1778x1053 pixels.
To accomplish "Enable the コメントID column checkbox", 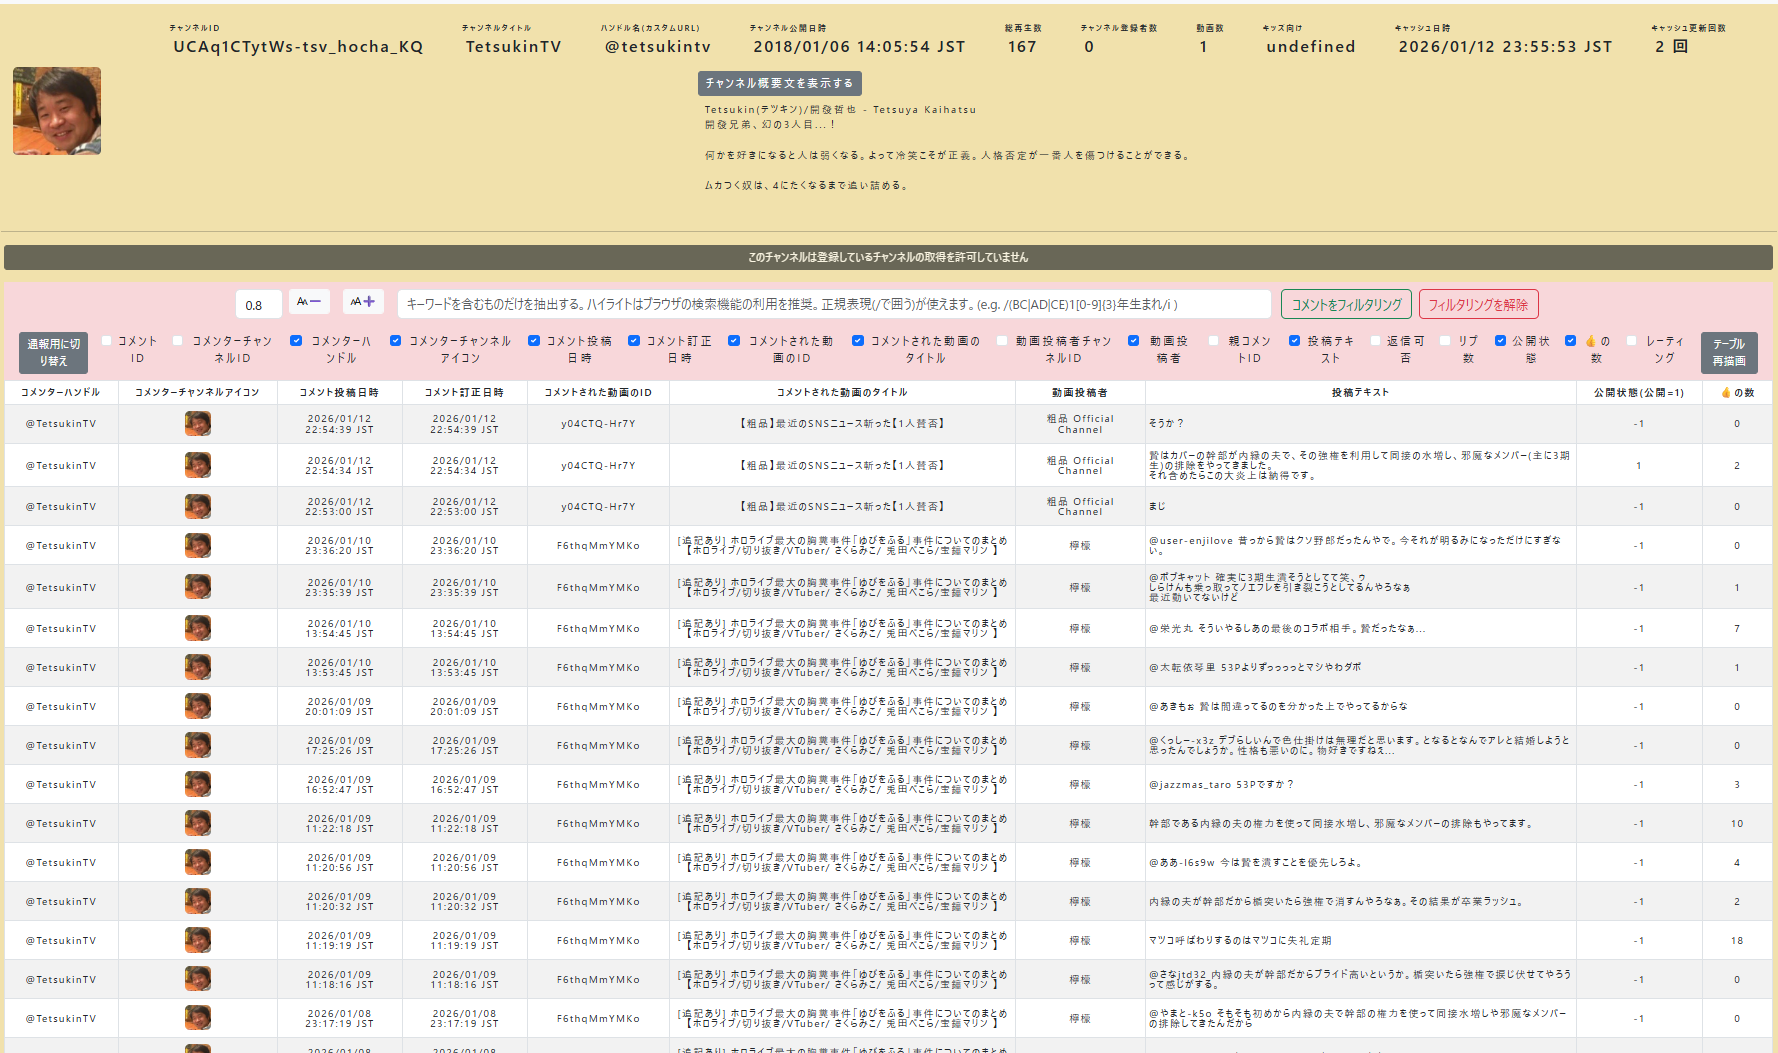I will click(x=107, y=341).
